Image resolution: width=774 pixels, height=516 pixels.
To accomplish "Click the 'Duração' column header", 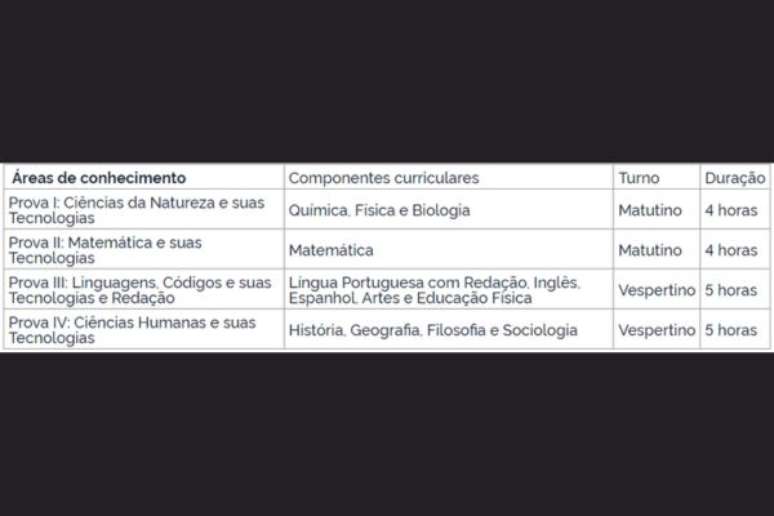I will pyautogui.click(x=735, y=177).
